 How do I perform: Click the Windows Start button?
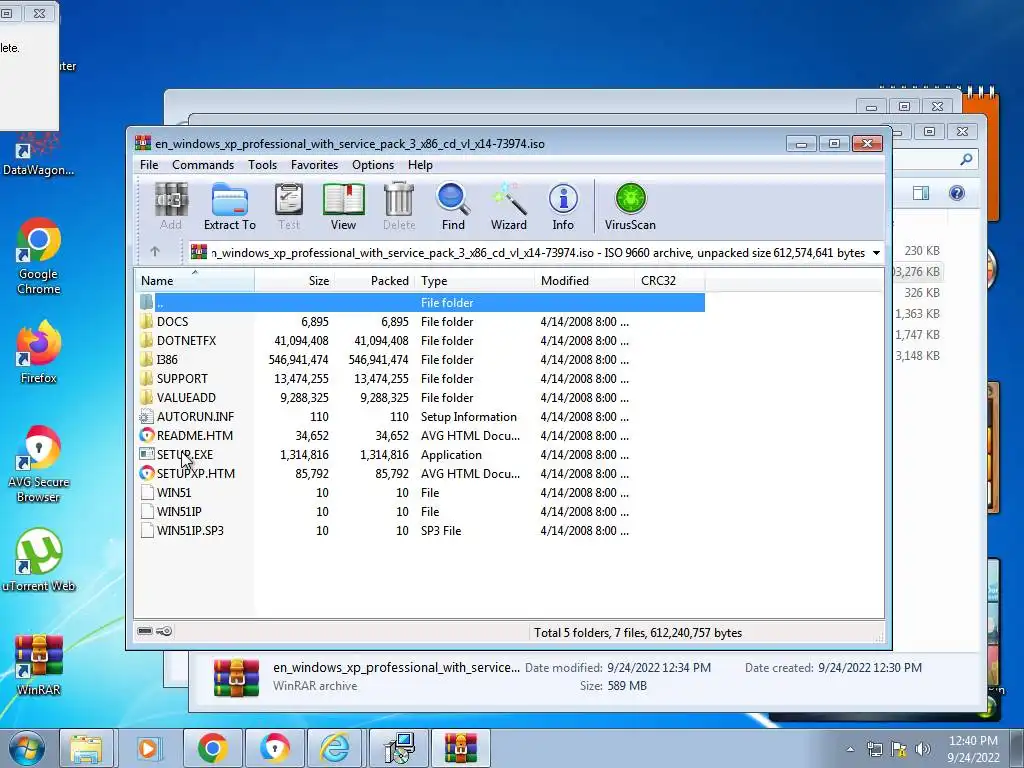coord(27,748)
